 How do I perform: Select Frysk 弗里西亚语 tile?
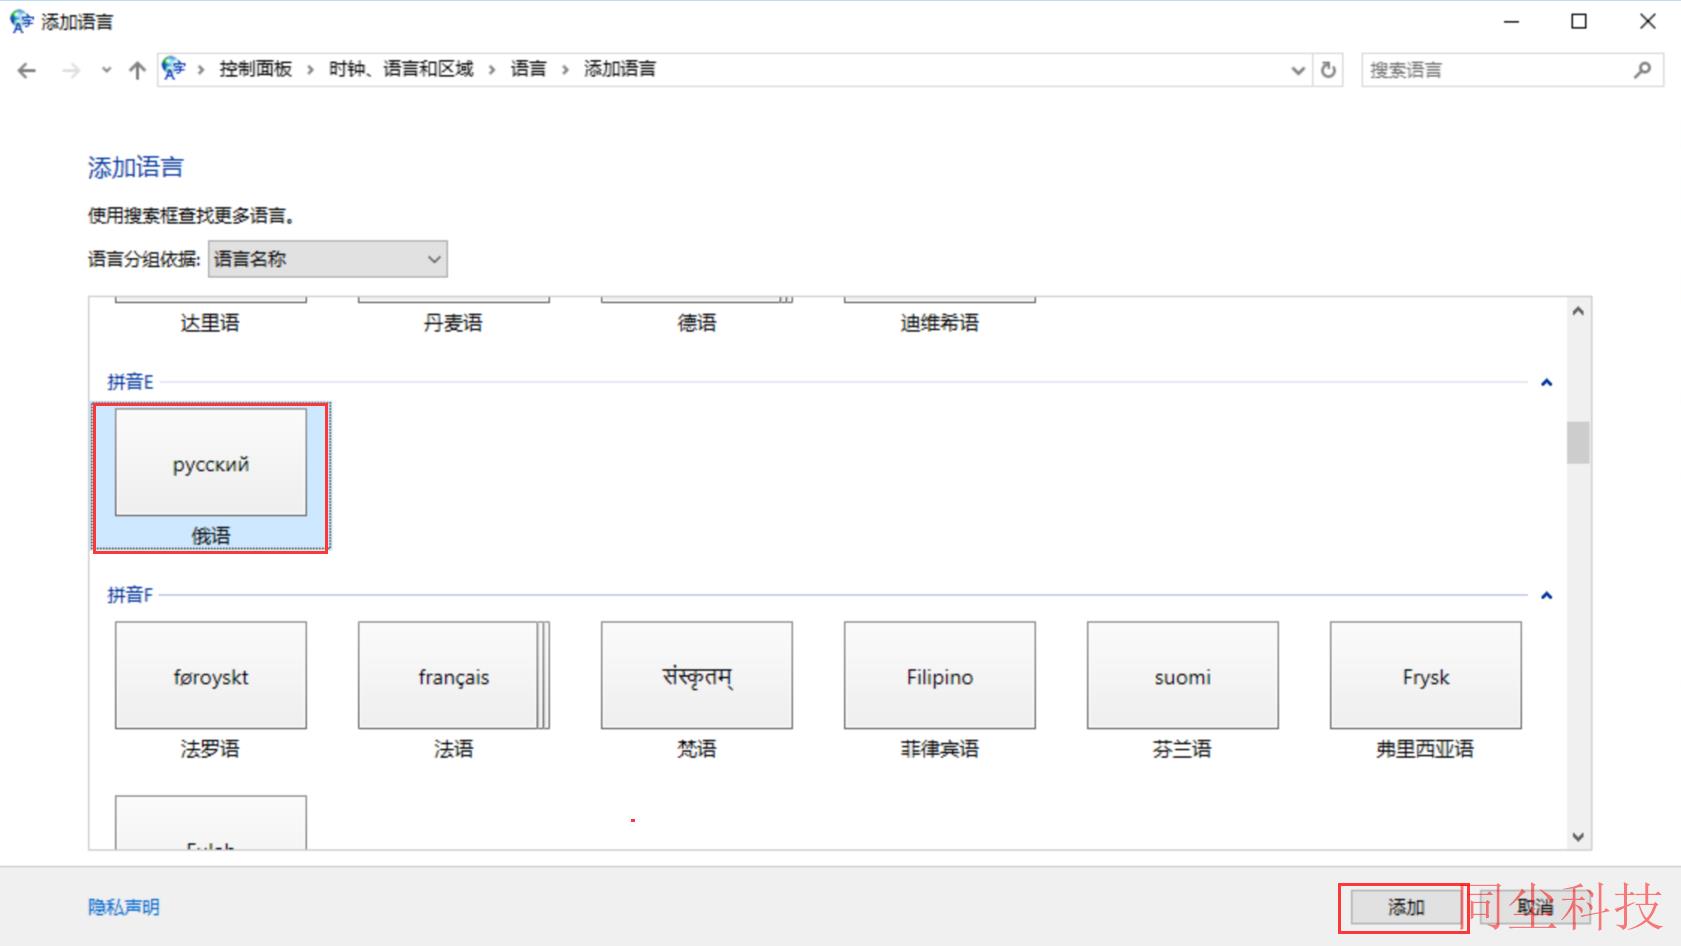tap(1425, 691)
